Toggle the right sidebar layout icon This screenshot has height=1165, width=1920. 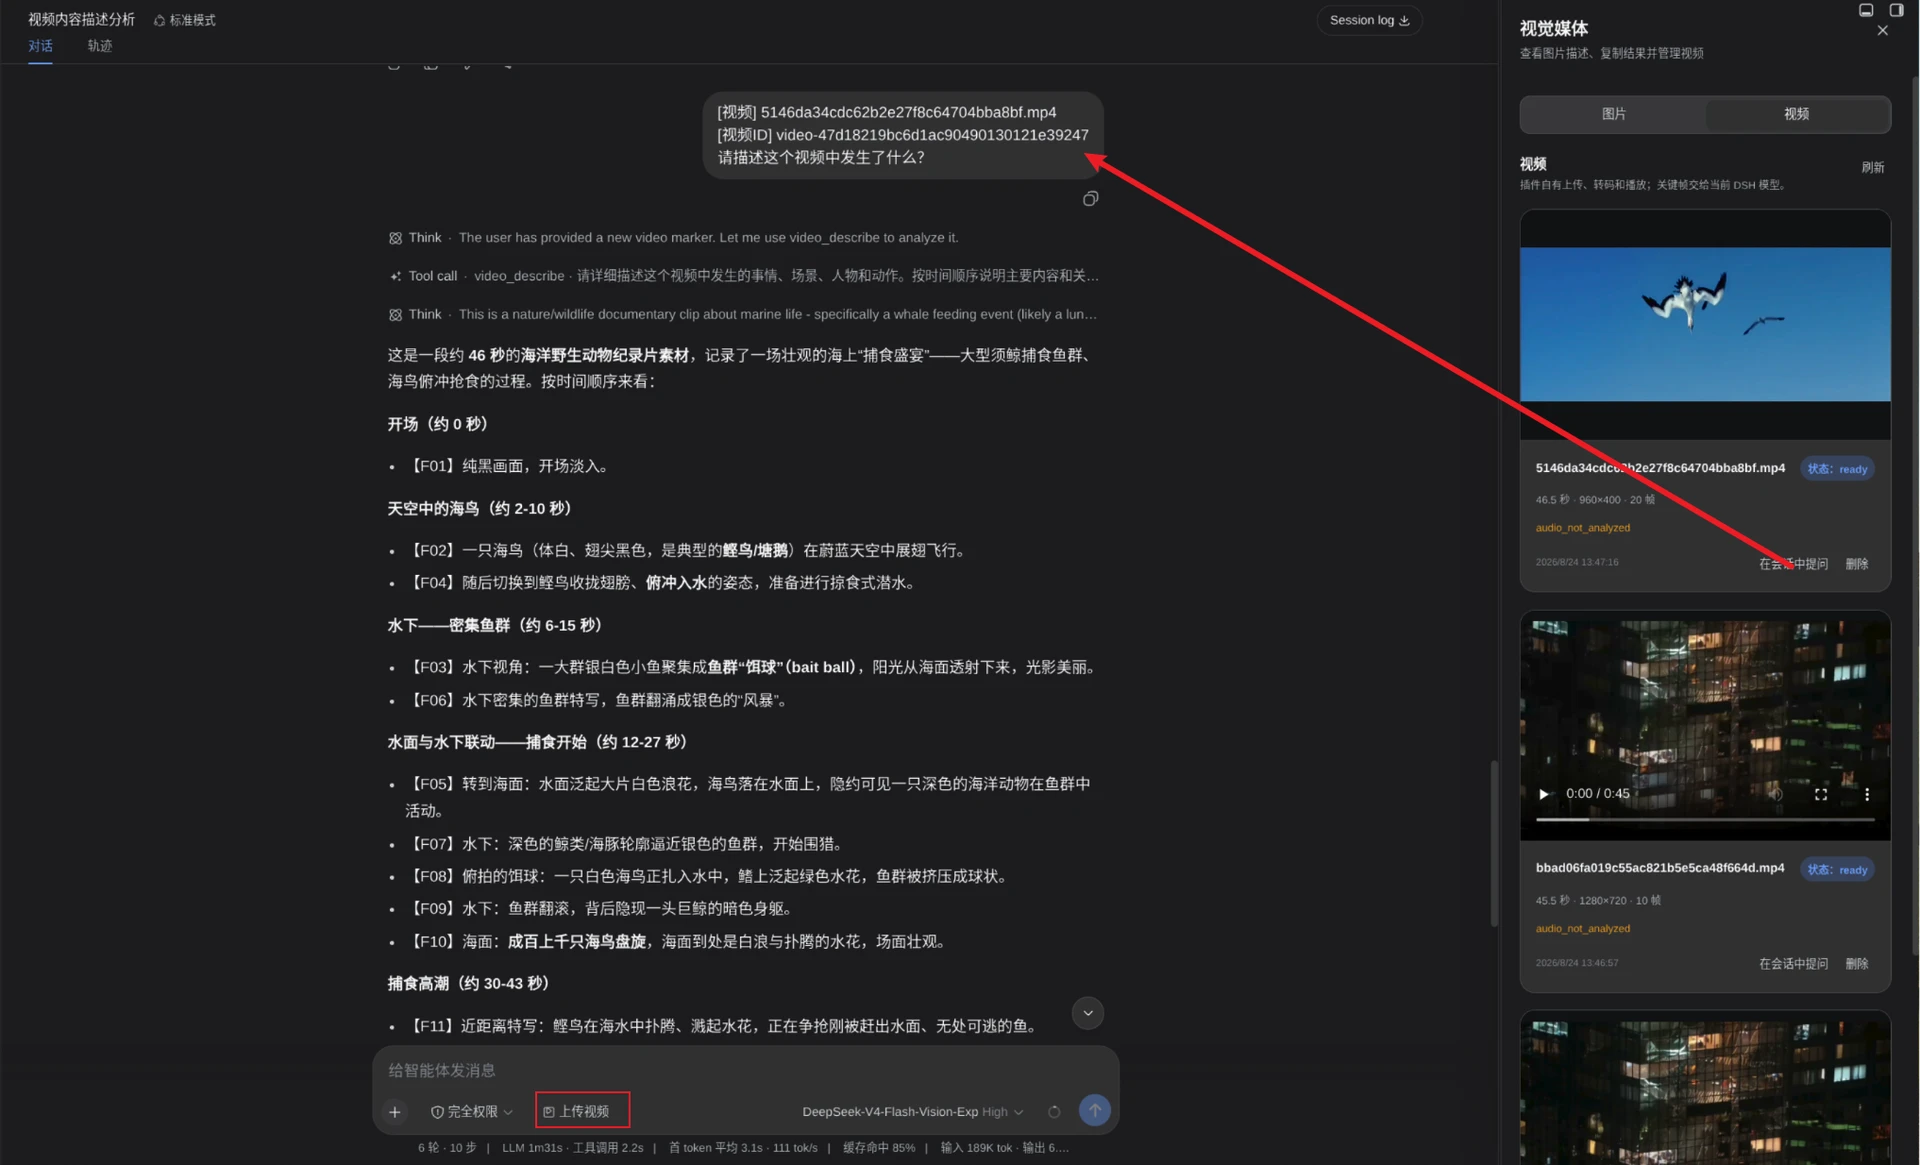pos(1896,10)
